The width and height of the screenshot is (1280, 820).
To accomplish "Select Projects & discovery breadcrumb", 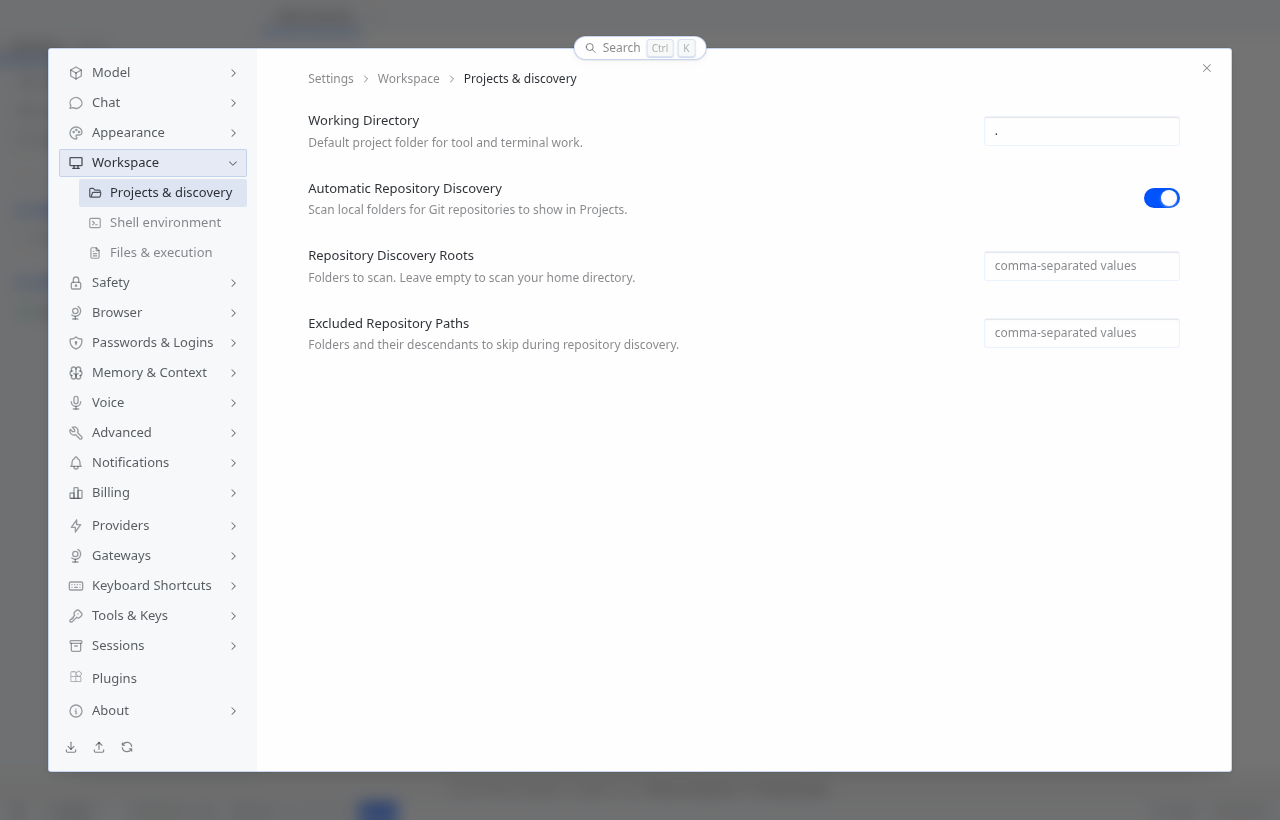I will (x=520, y=79).
